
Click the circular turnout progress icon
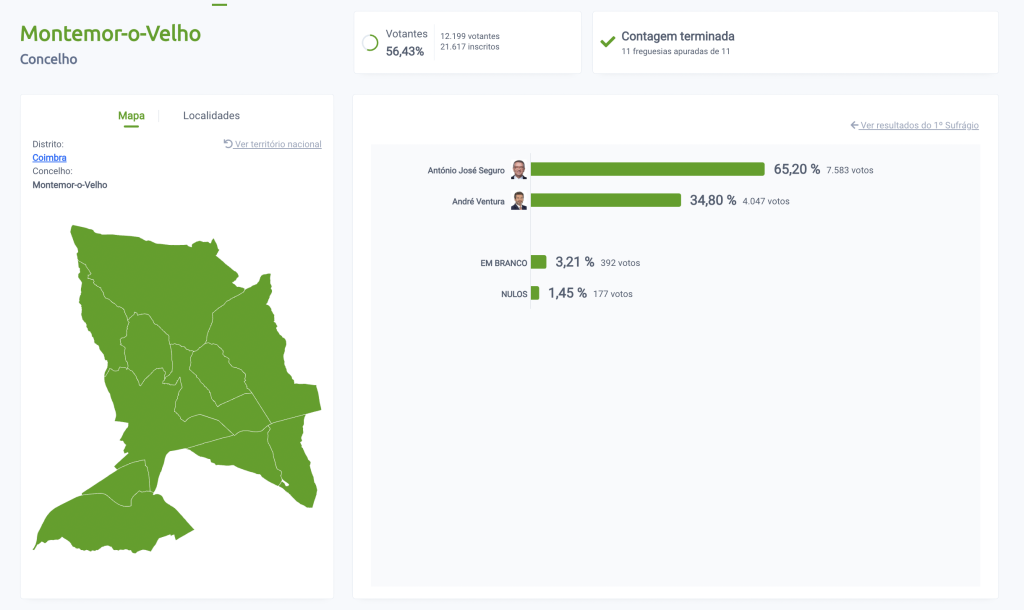click(370, 43)
